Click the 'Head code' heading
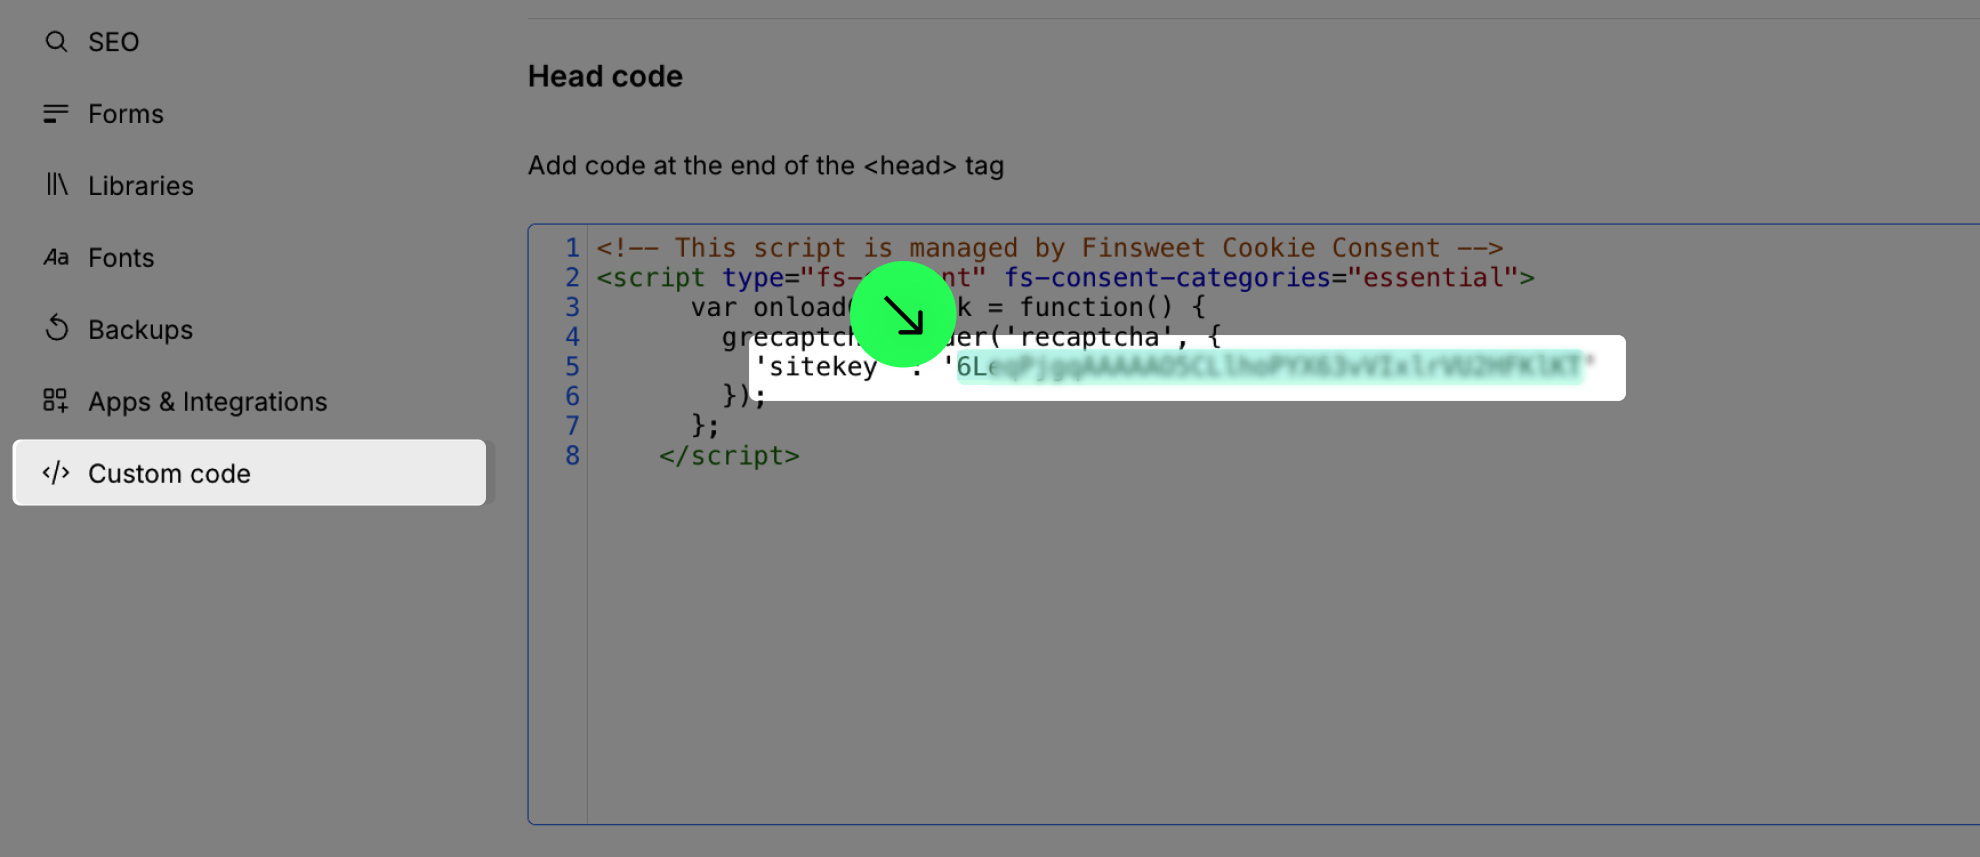 click(605, 76)
